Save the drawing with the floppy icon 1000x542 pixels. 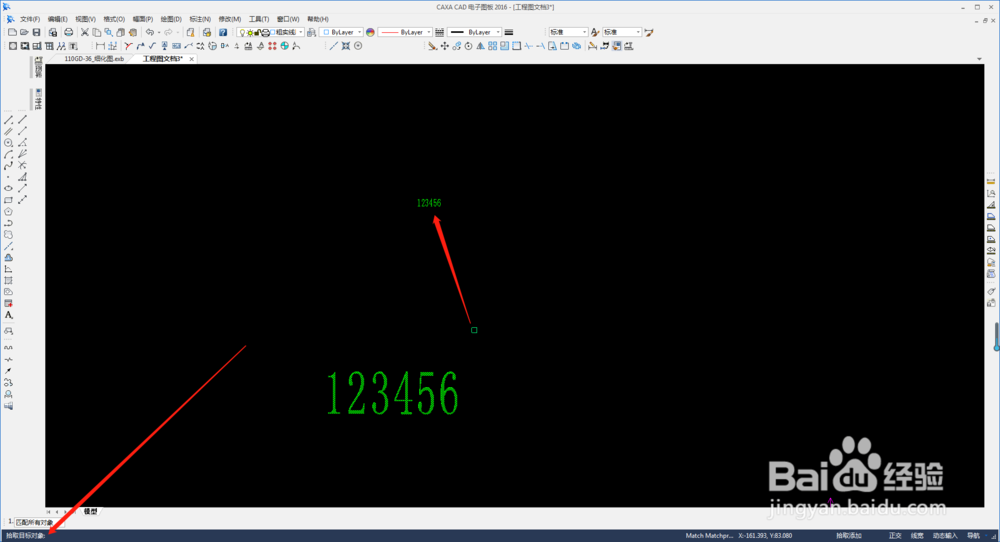(36, 32)
